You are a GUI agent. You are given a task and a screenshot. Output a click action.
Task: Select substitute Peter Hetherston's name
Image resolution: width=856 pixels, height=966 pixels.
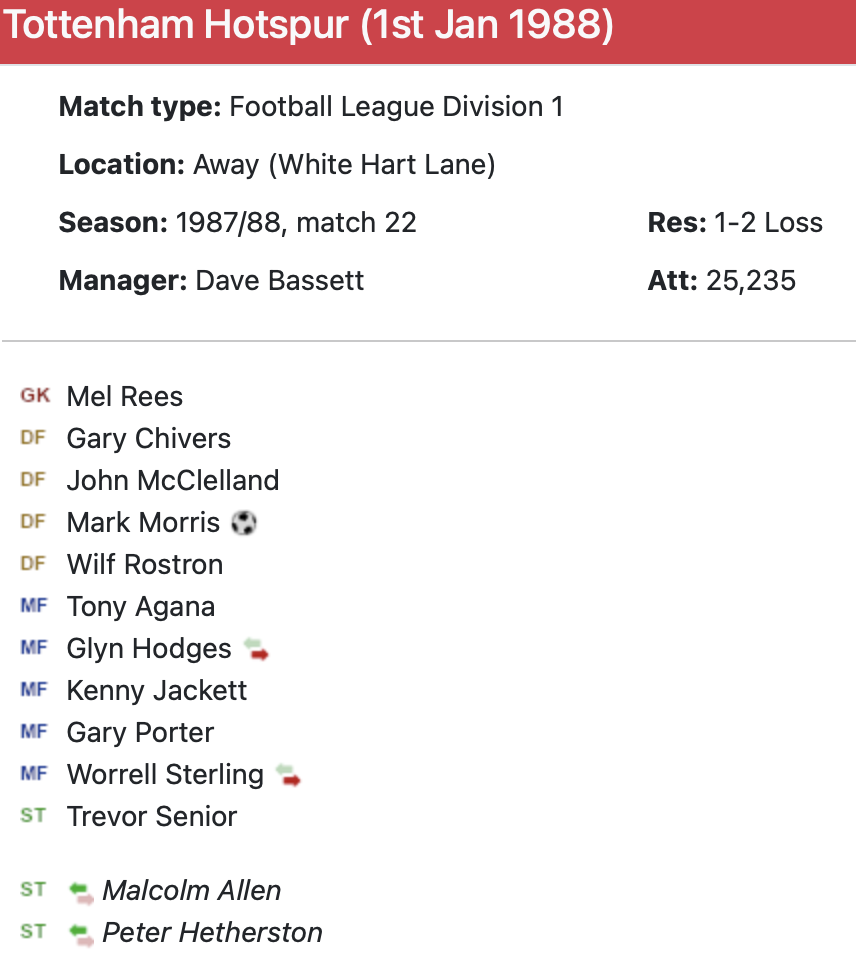coord(213,933)
